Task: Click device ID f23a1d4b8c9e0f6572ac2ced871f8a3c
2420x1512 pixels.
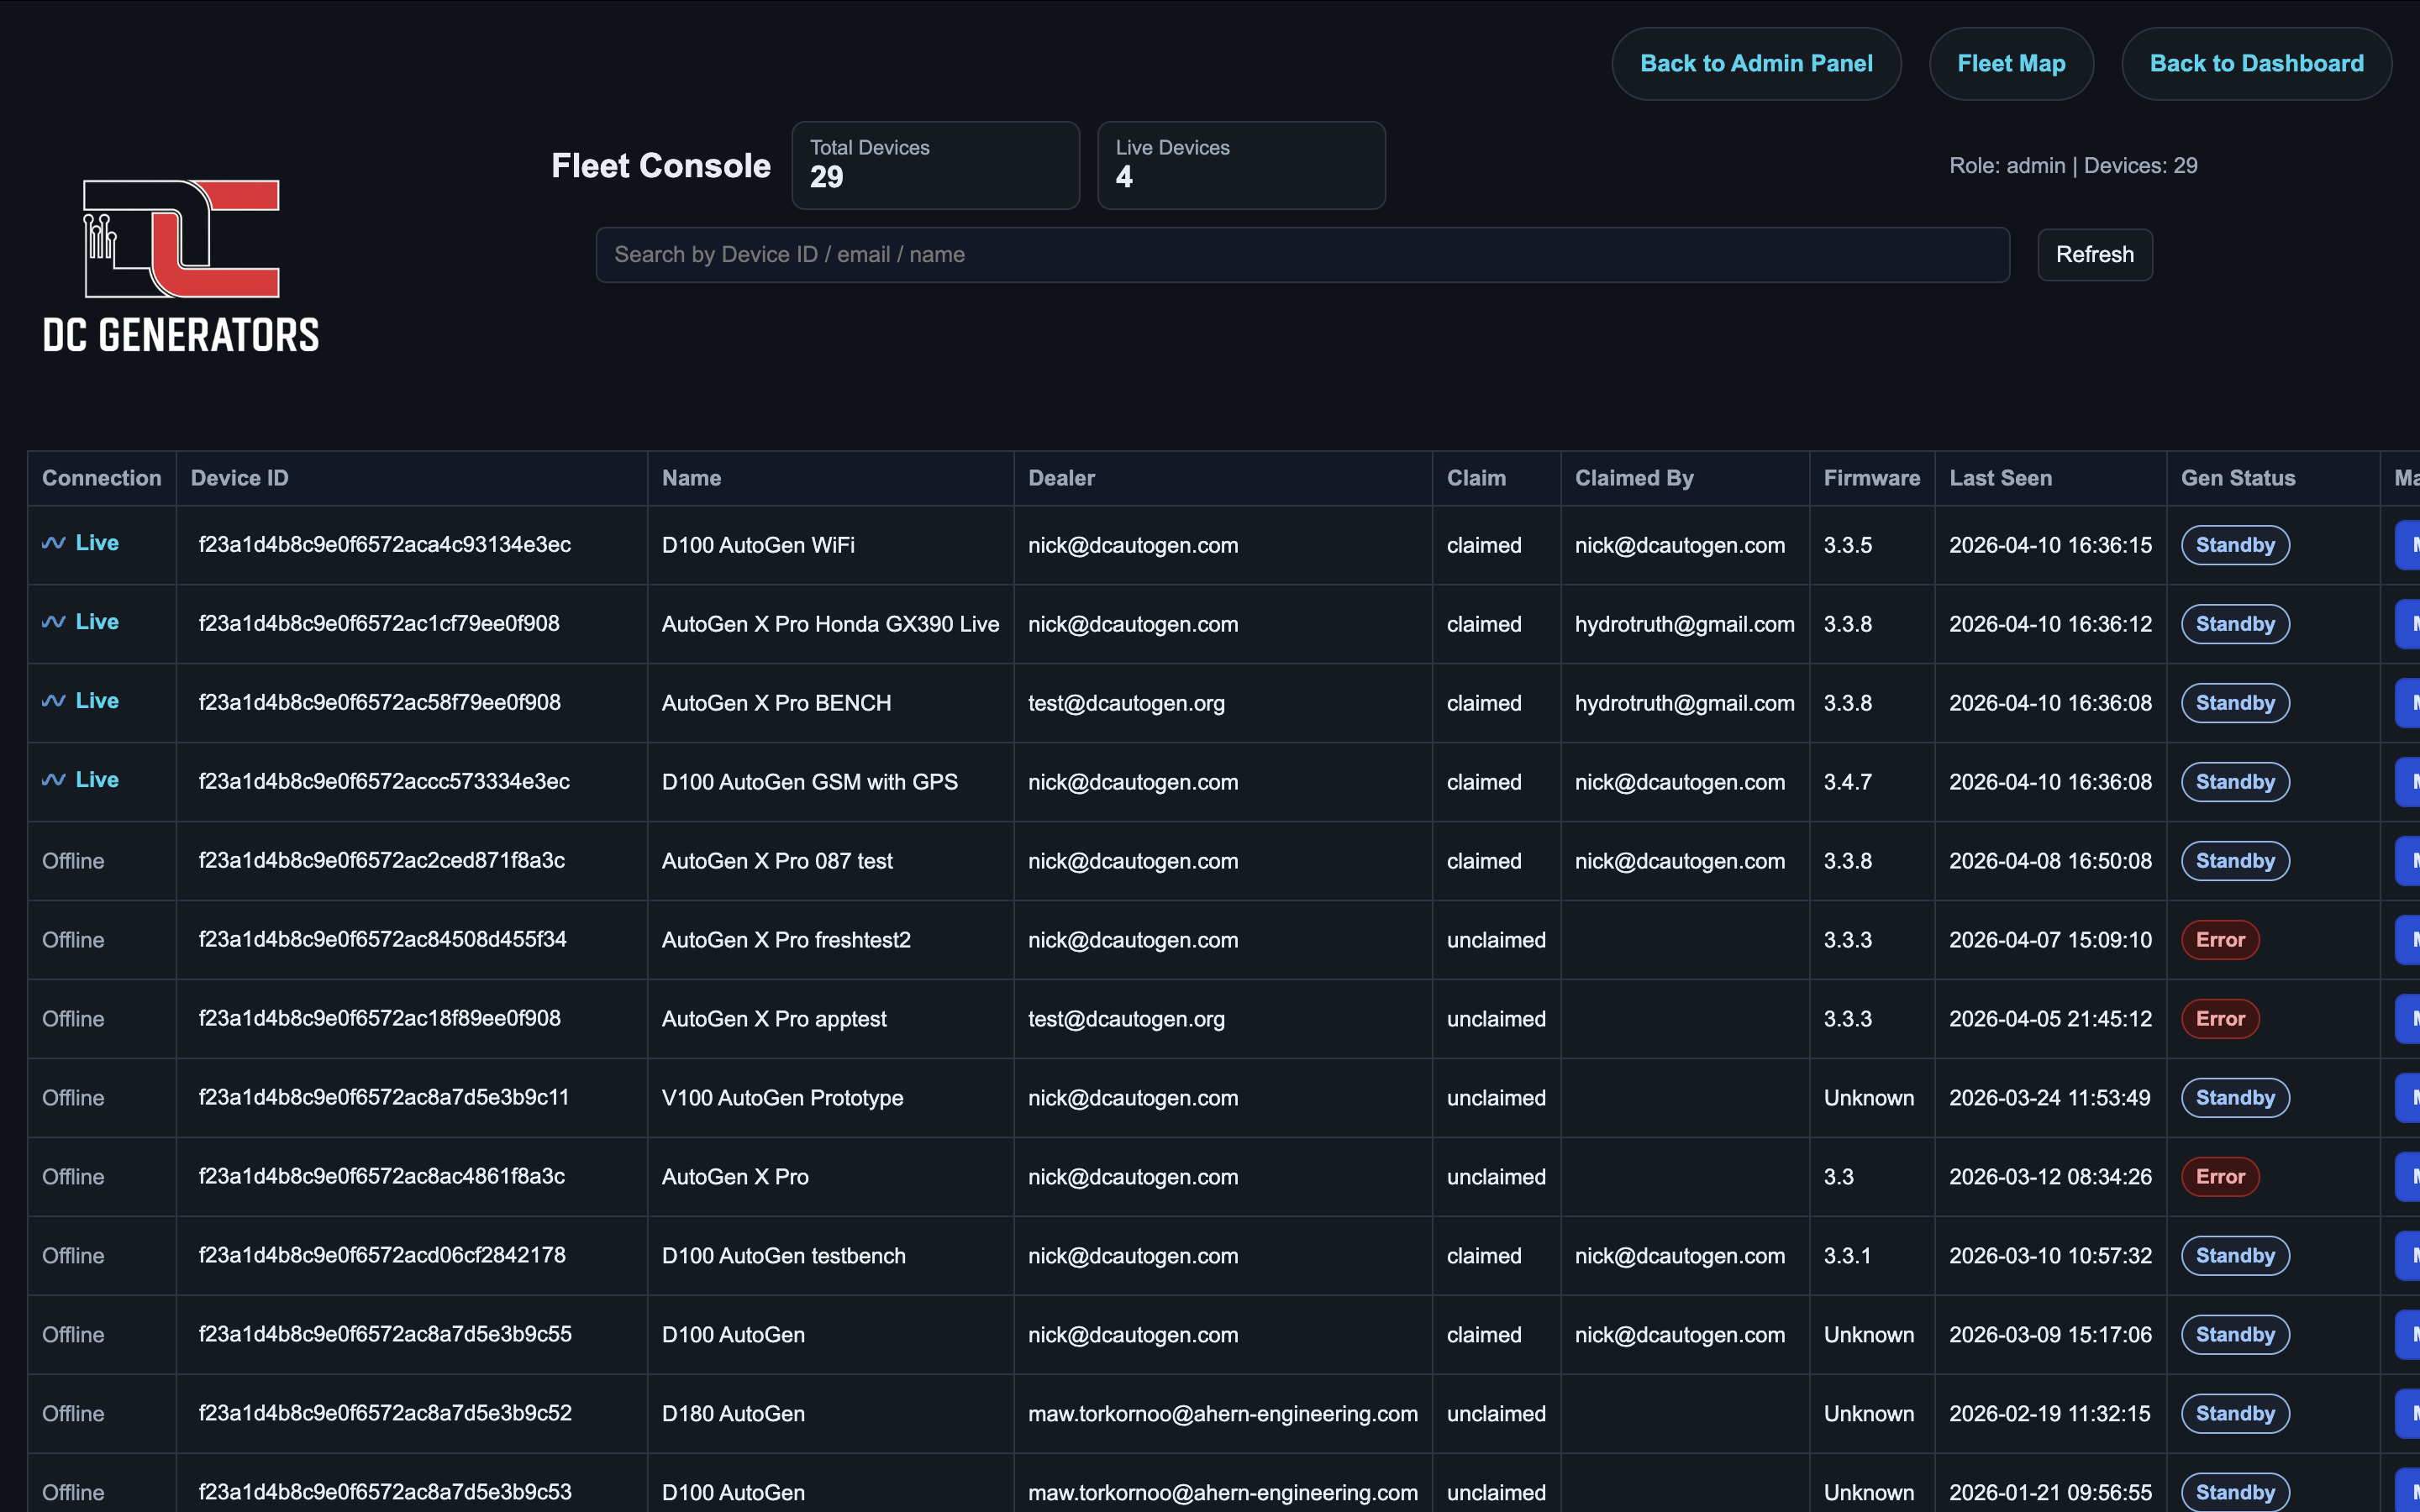Action: (382, 861)
